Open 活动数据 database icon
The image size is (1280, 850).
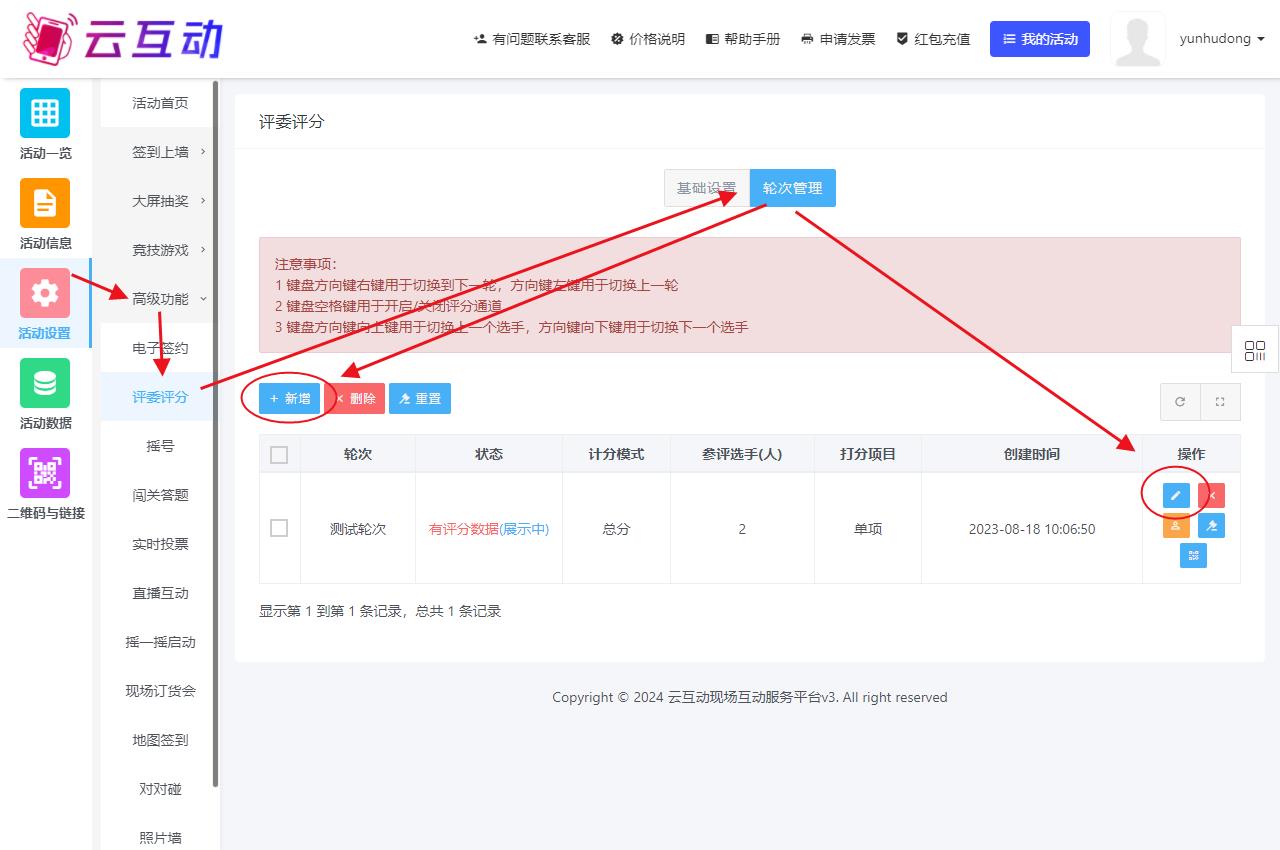click(45, 383)
